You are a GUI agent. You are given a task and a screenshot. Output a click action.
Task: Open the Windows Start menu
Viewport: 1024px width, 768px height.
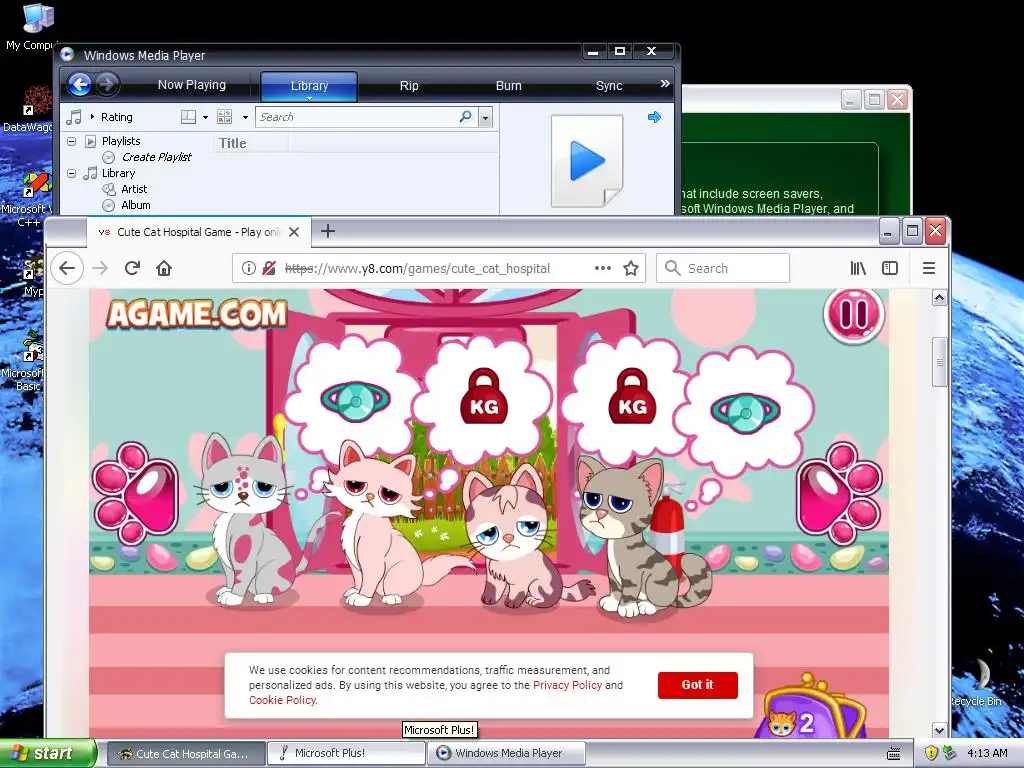(x=48, y=753)
